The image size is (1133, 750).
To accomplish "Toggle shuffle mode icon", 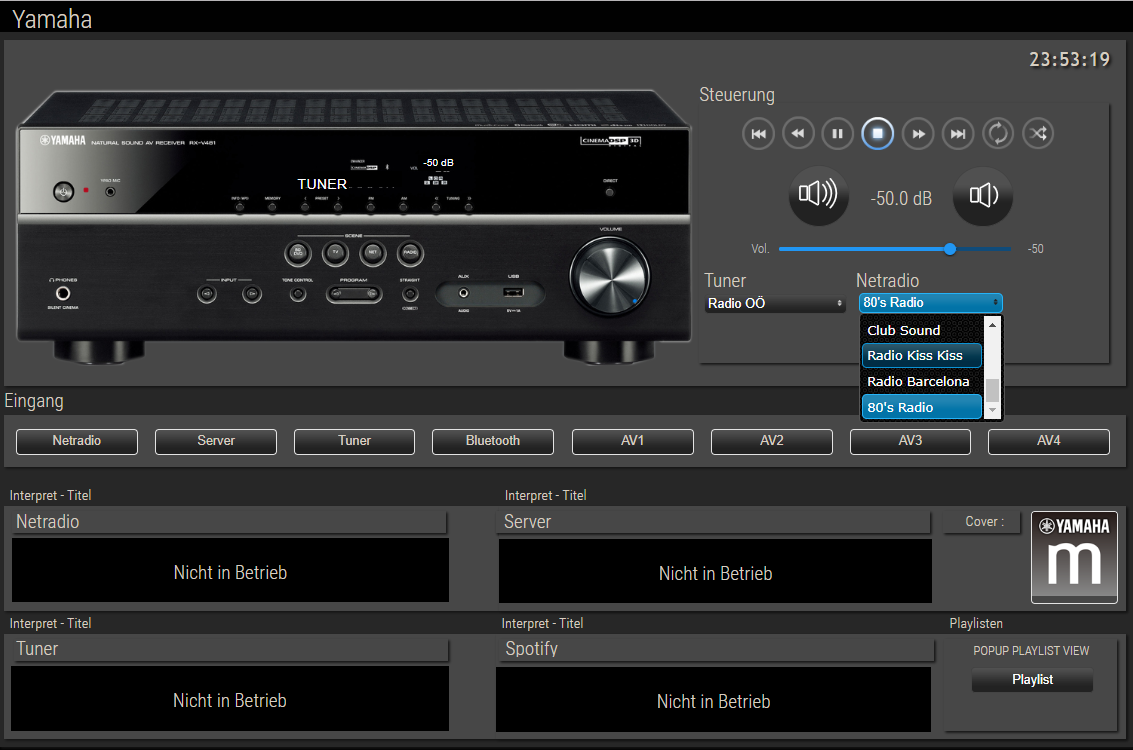I will (x=1038, y=134).
